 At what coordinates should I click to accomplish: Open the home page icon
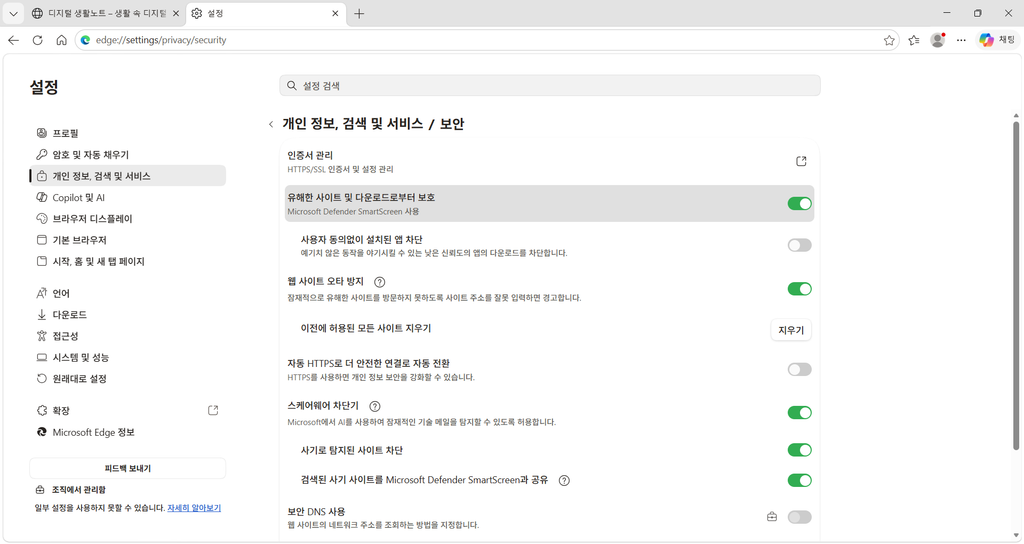tap(61, 40)
